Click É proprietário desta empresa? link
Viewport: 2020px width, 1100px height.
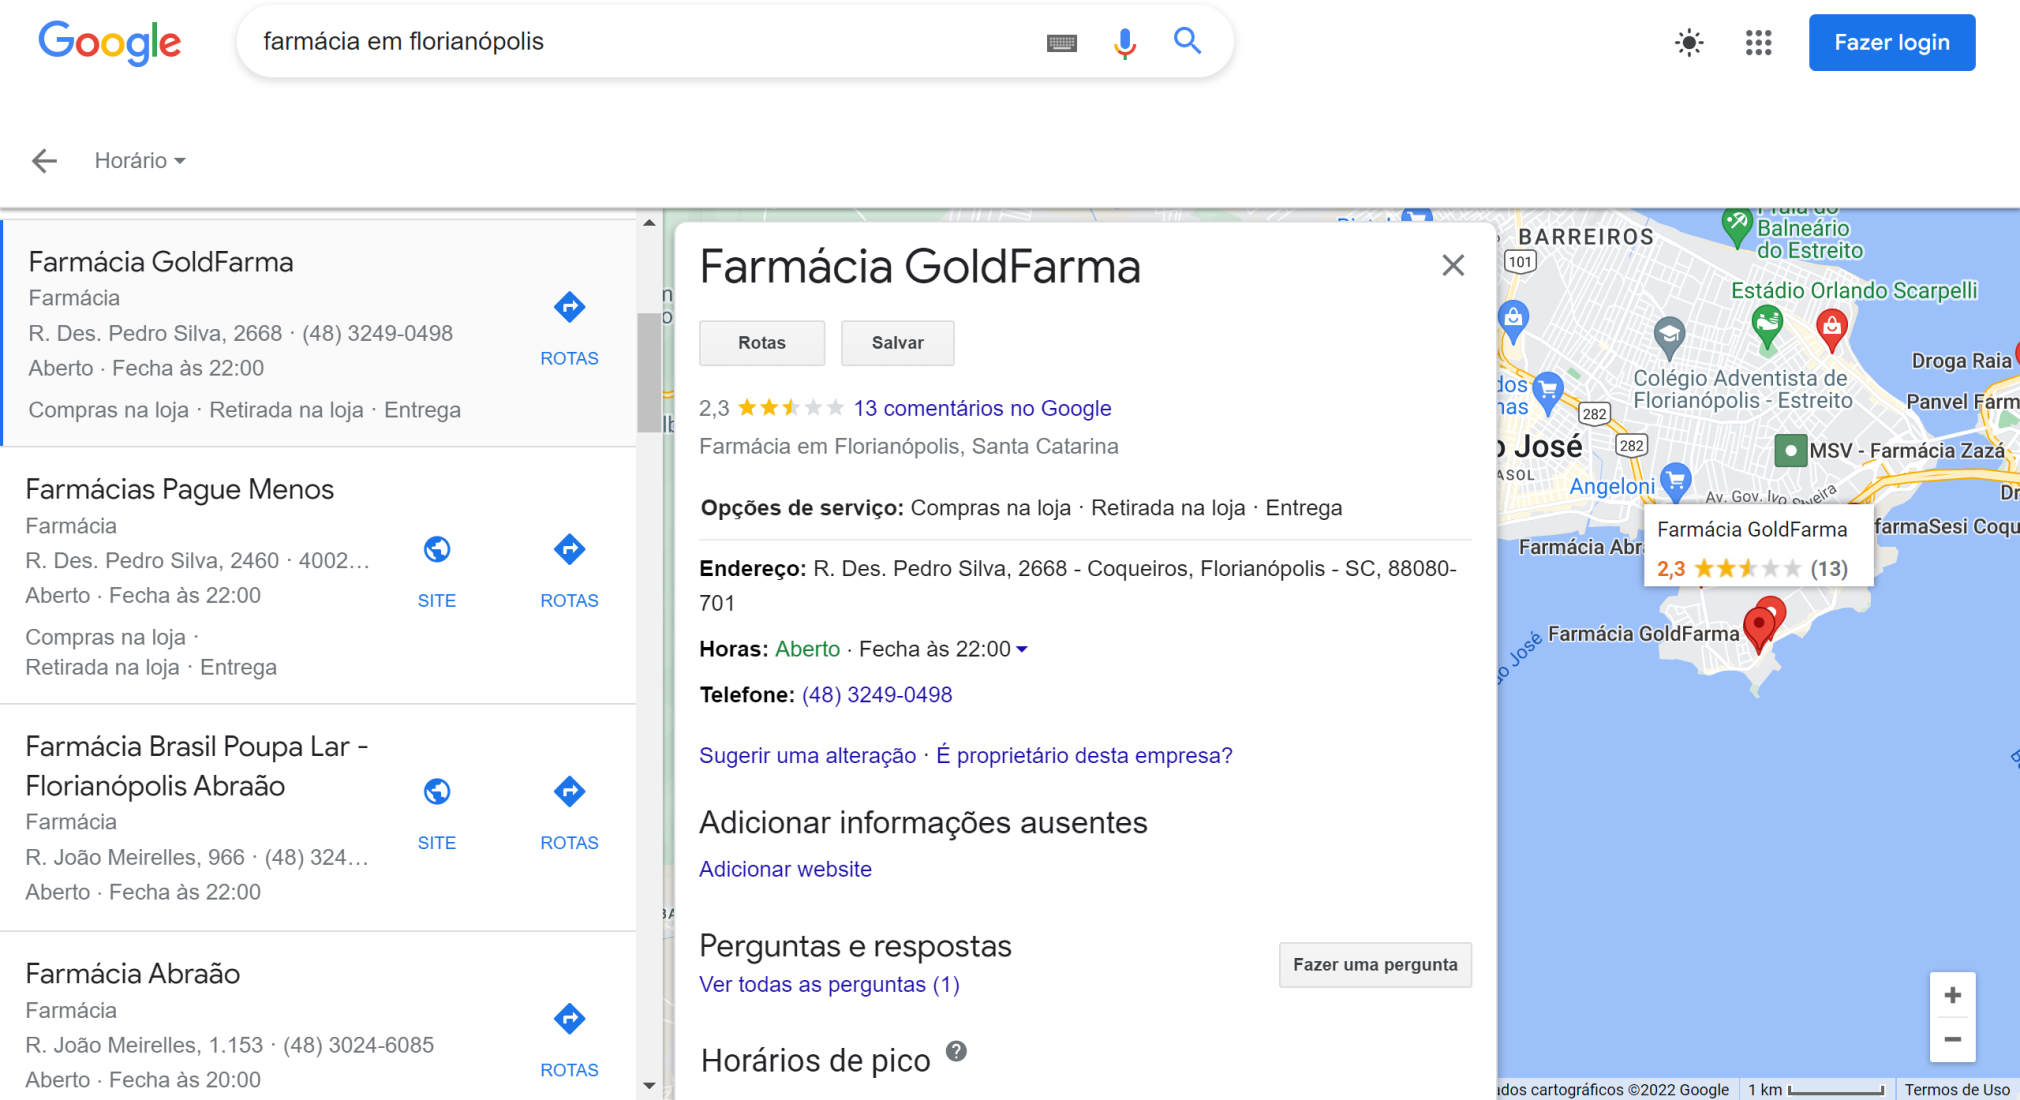coord(1084,756)
